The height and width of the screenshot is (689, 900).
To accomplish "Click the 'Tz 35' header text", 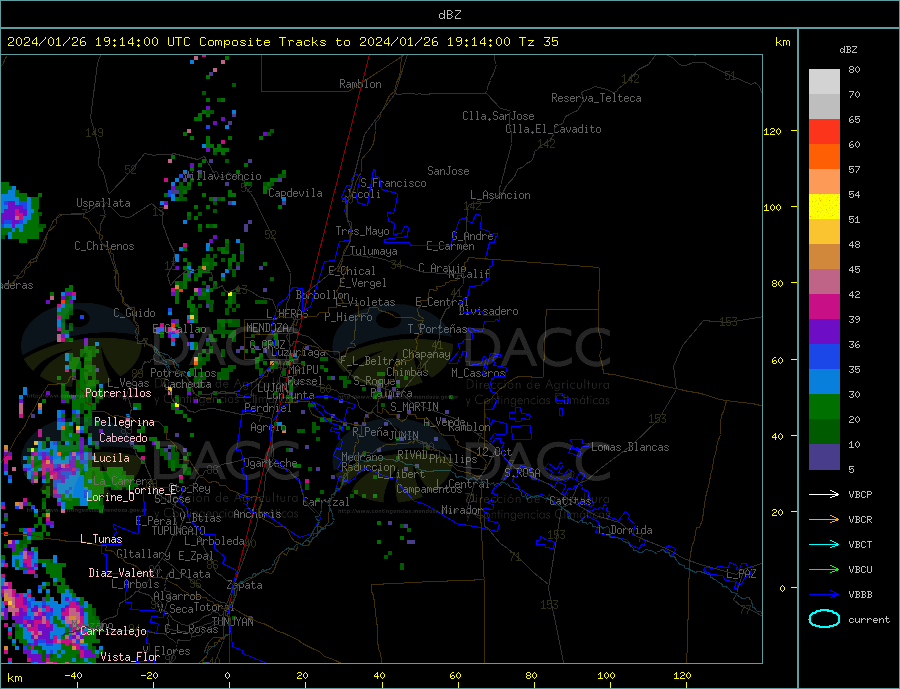I will tap(538, 42).
